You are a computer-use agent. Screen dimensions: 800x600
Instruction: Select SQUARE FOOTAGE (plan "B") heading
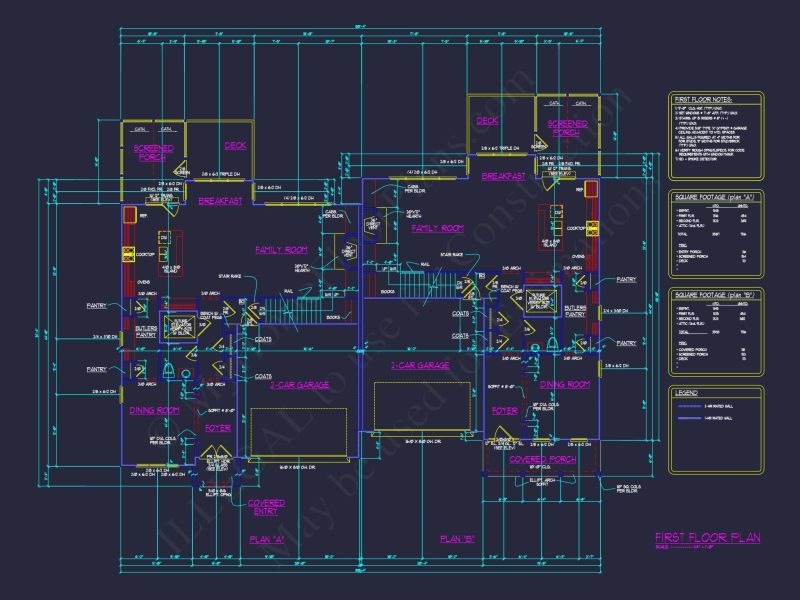click(714, 295)
